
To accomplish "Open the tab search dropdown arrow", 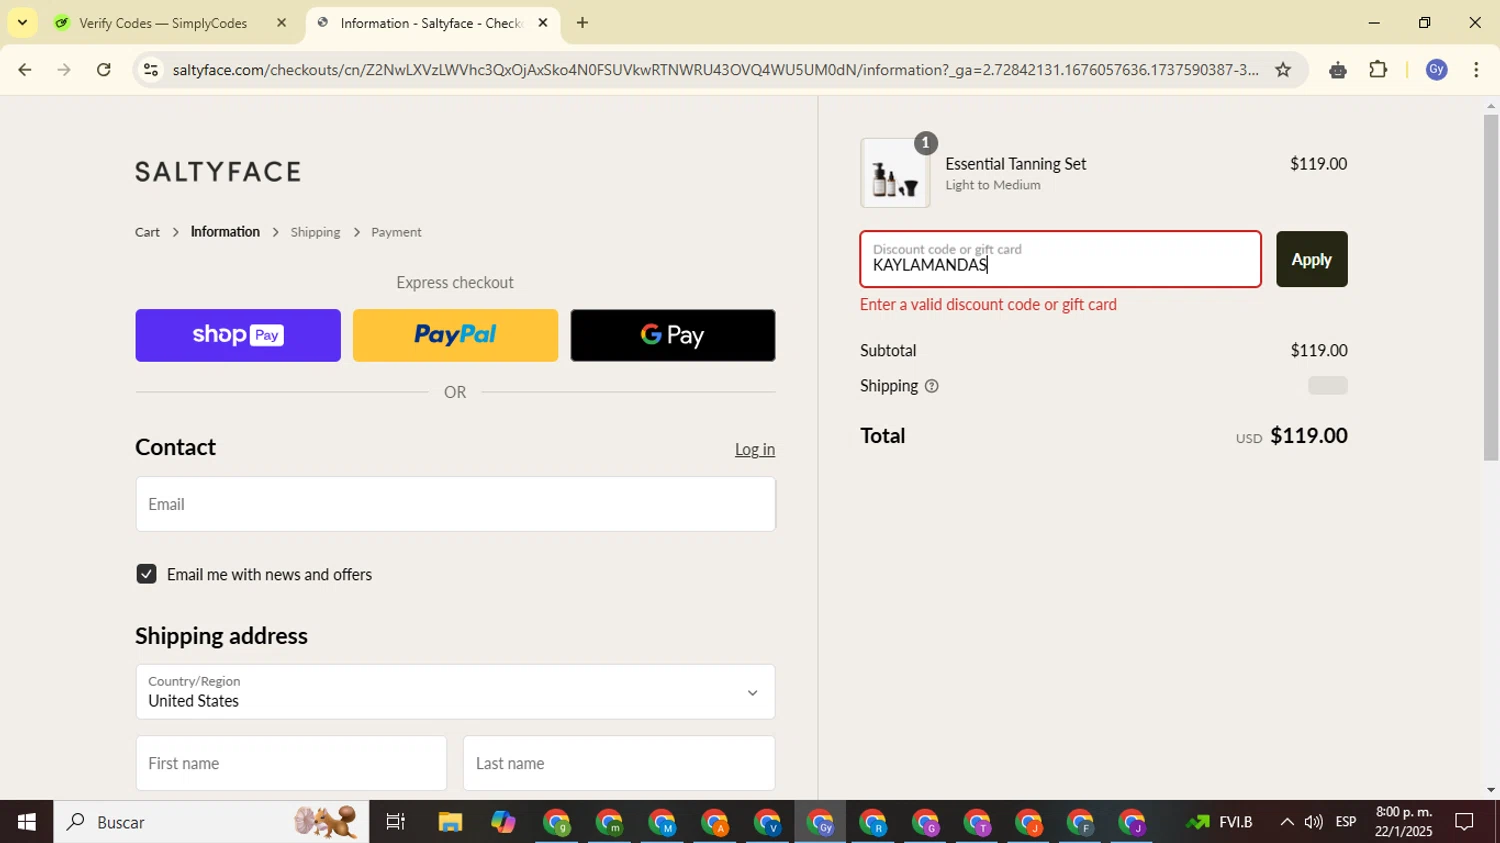I will pos(22,22).
